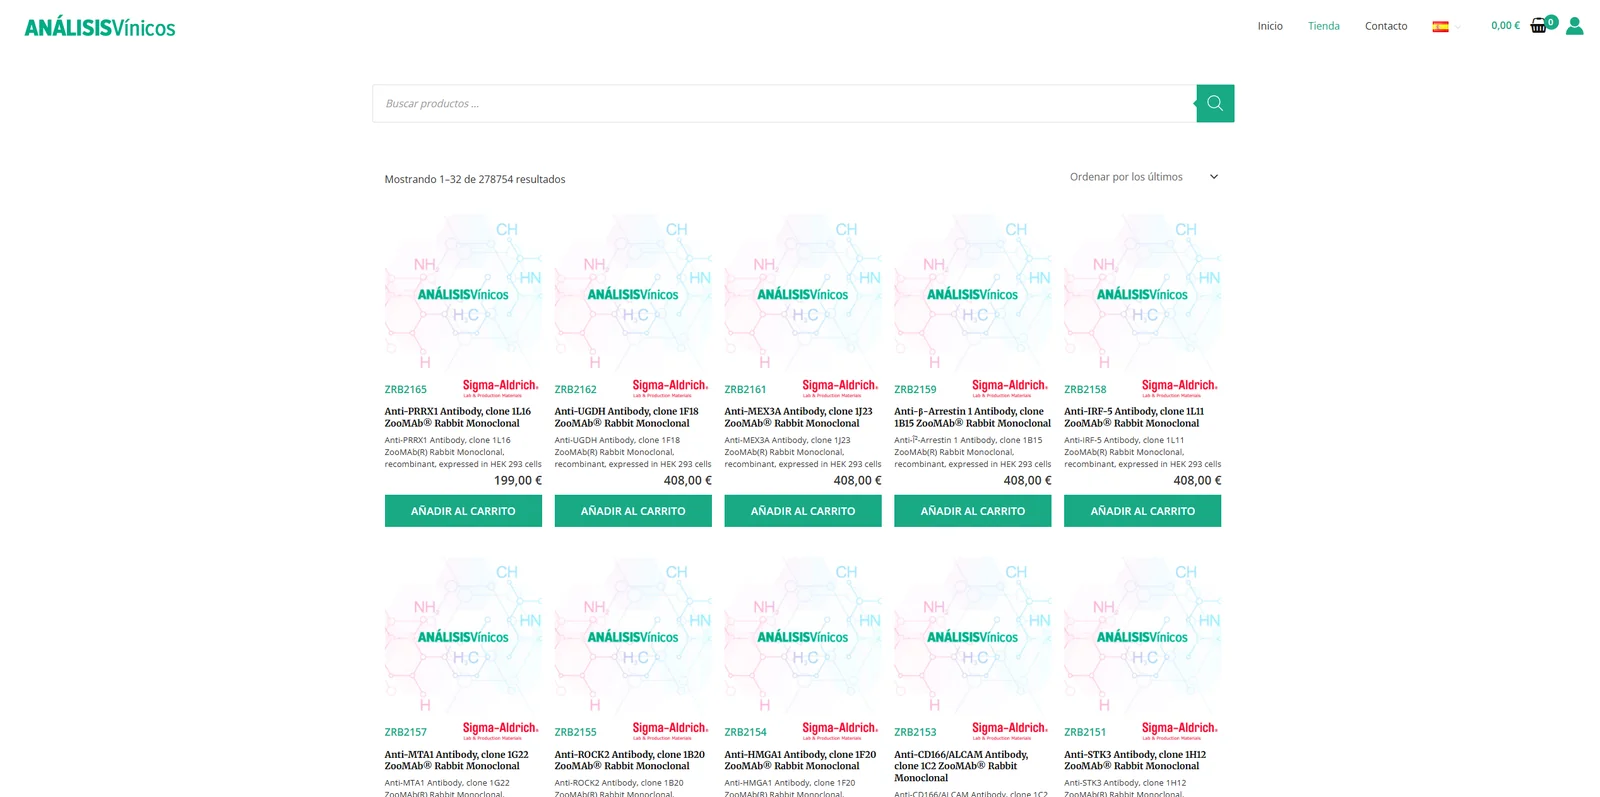This screenshot has height=797, width=1600.
Task: Click the Spanish flag language icon
Action: (x=1440, y=27)
